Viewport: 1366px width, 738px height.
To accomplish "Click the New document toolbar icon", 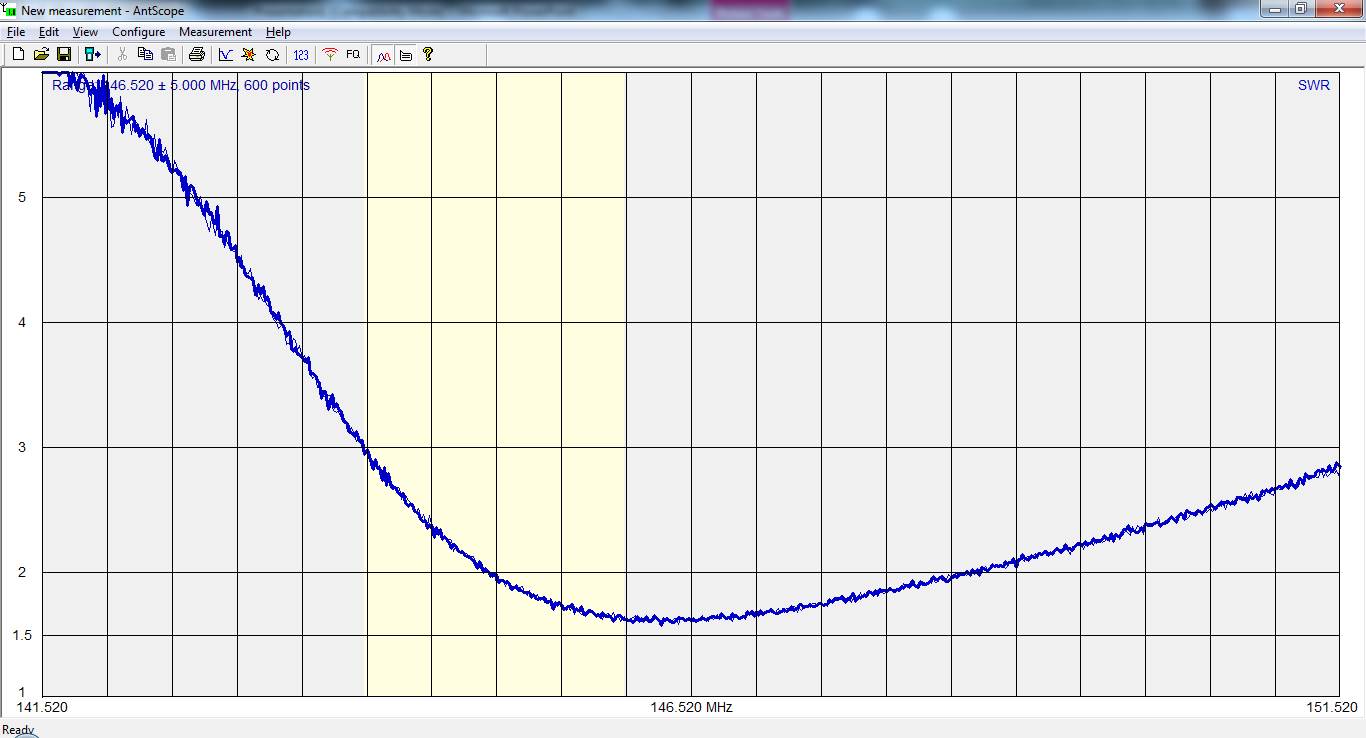I will click(x=18, y=55).
